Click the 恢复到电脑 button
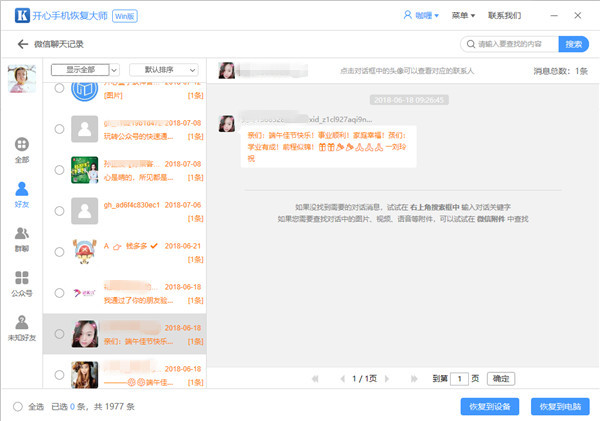This screenshot has height=421, width=600. point(560,406)
